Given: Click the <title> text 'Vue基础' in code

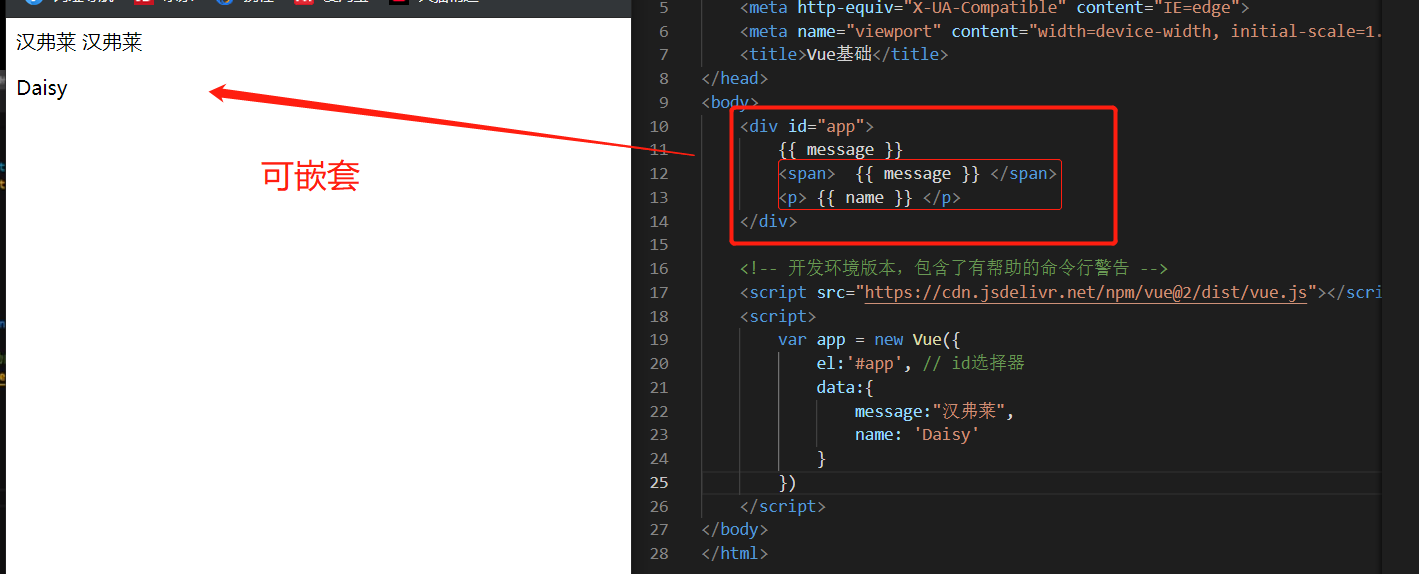Looking at the screenshot, I should (x=839, y=55).
